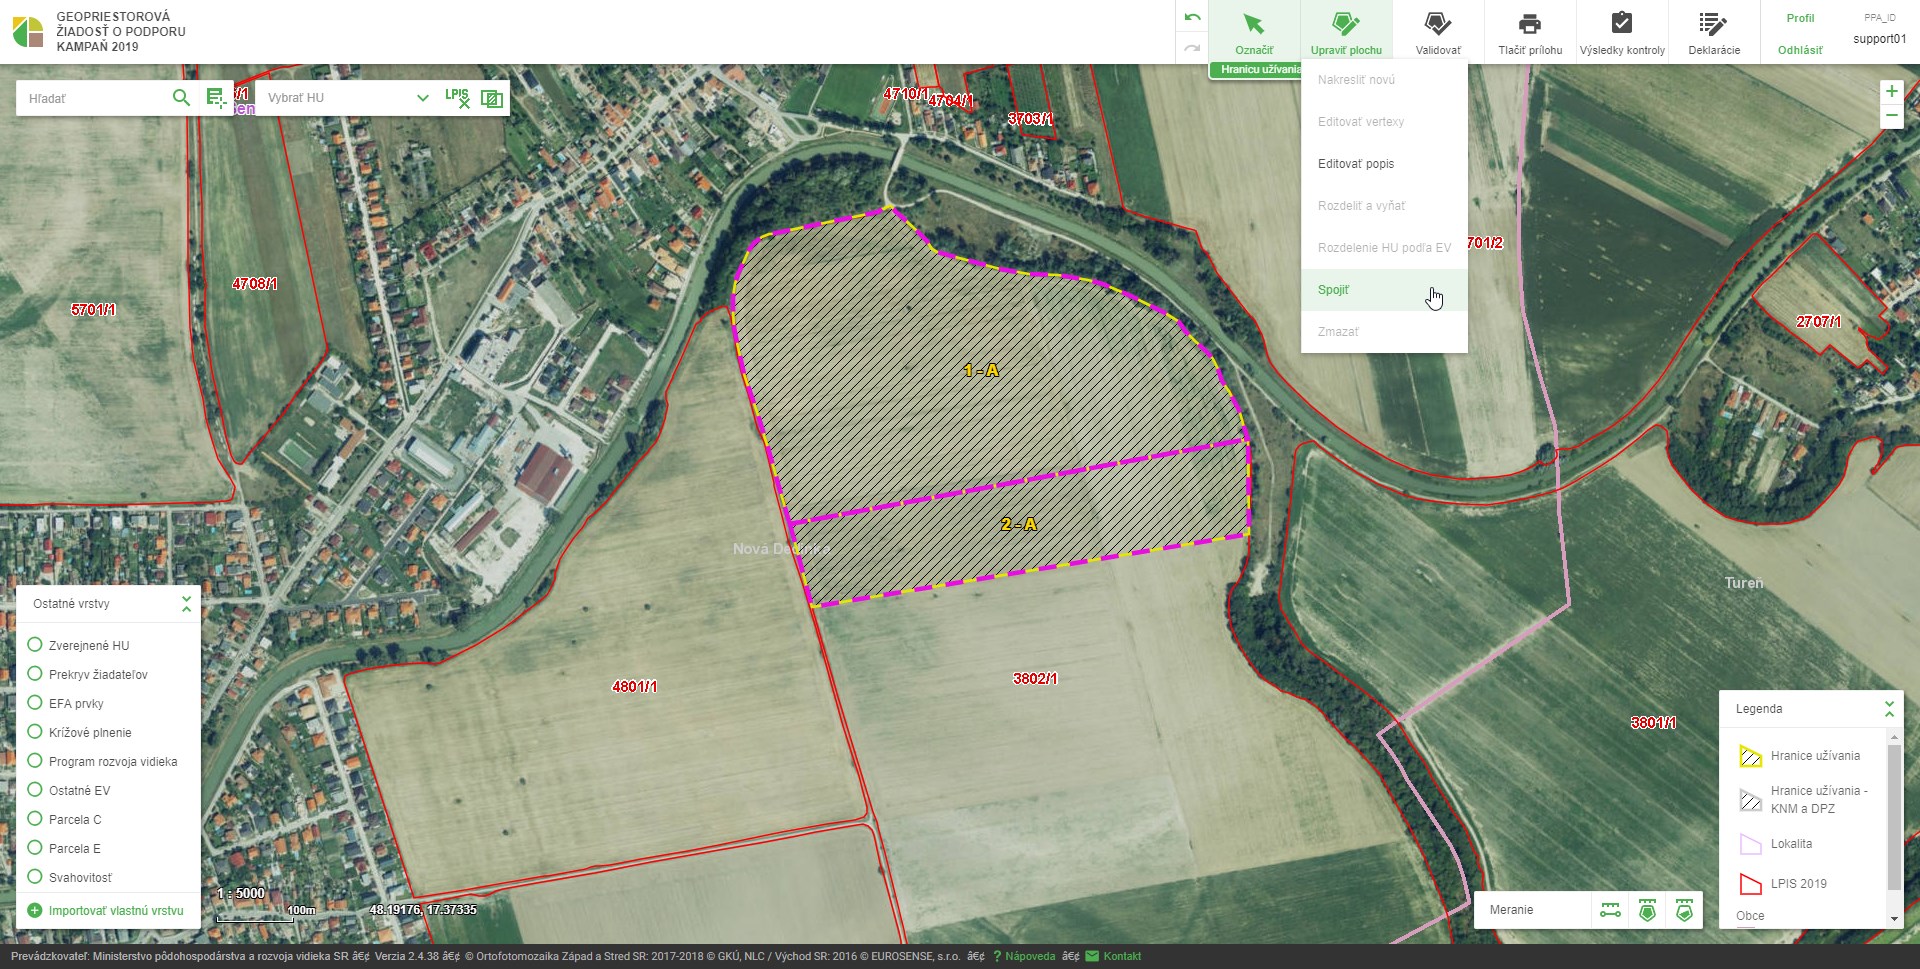Choose Editovať vertexy from menu
The height and width of the screenshot is (969, 1920).
click(1384, 122)
